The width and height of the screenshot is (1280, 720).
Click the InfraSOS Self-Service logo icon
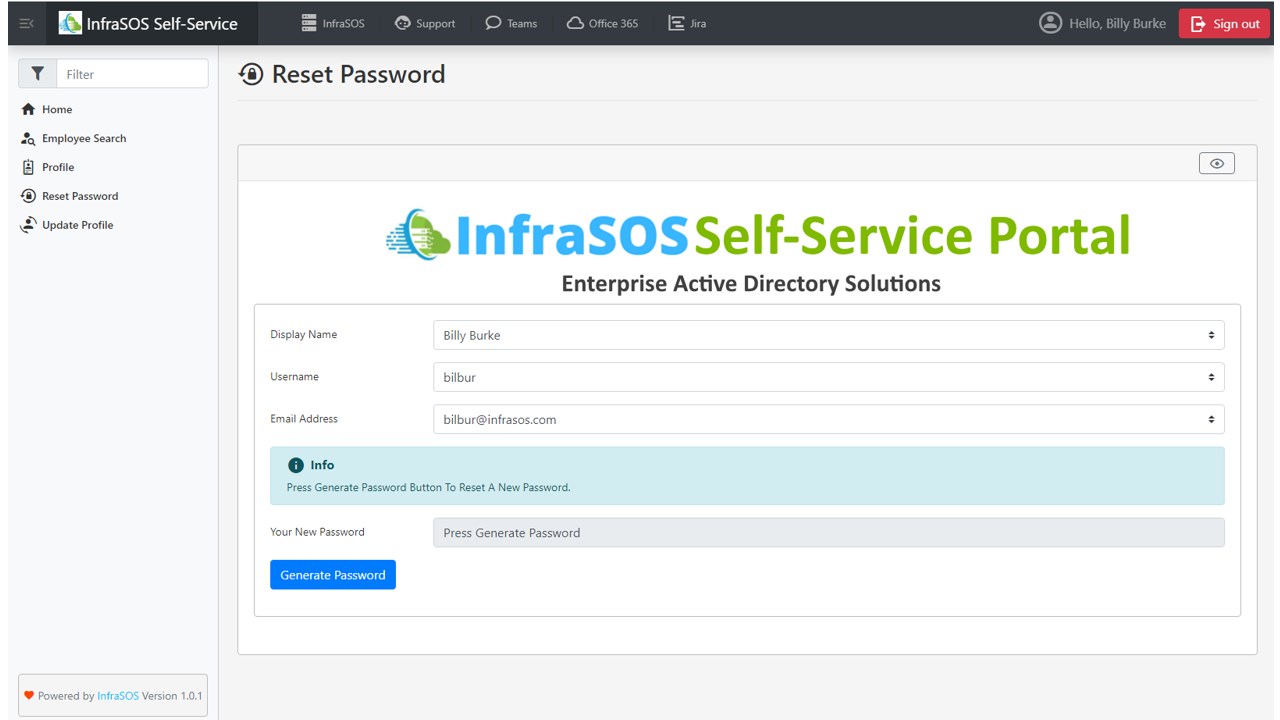[70, 23]
